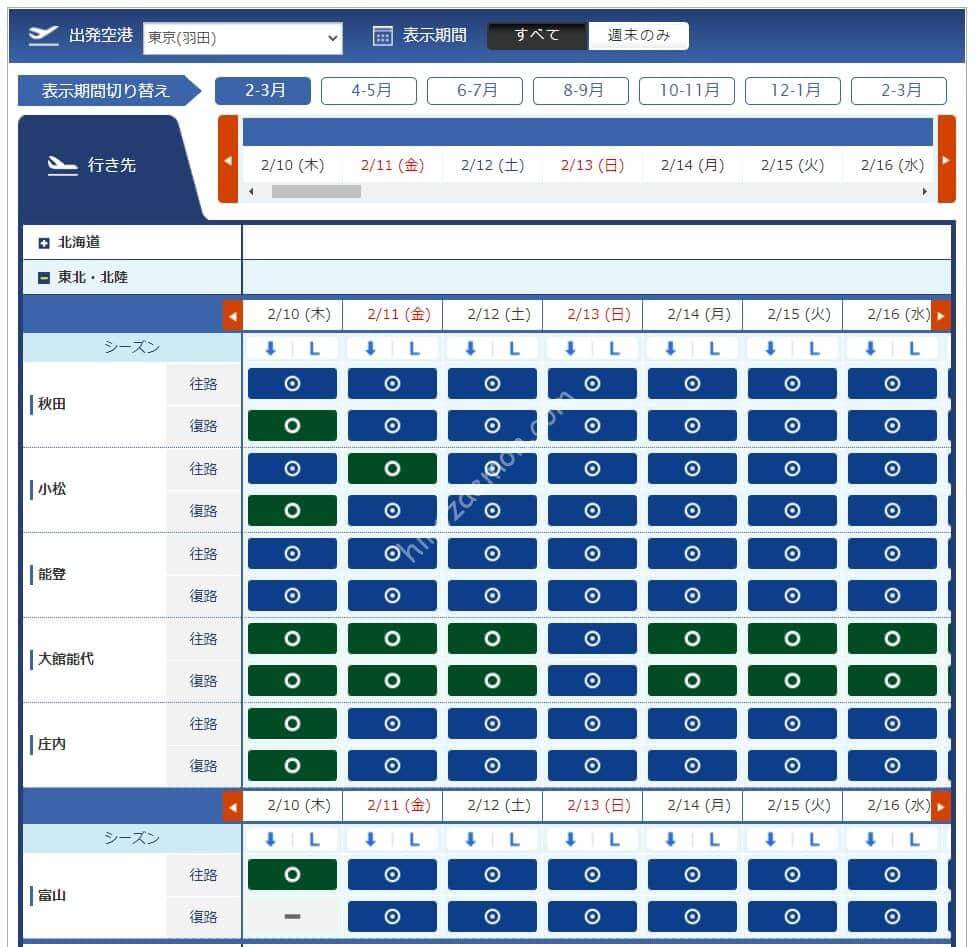Screen dimensions: 975x947
Task: Switch to the 4-5月 period tab
Action: pos(369,91)
